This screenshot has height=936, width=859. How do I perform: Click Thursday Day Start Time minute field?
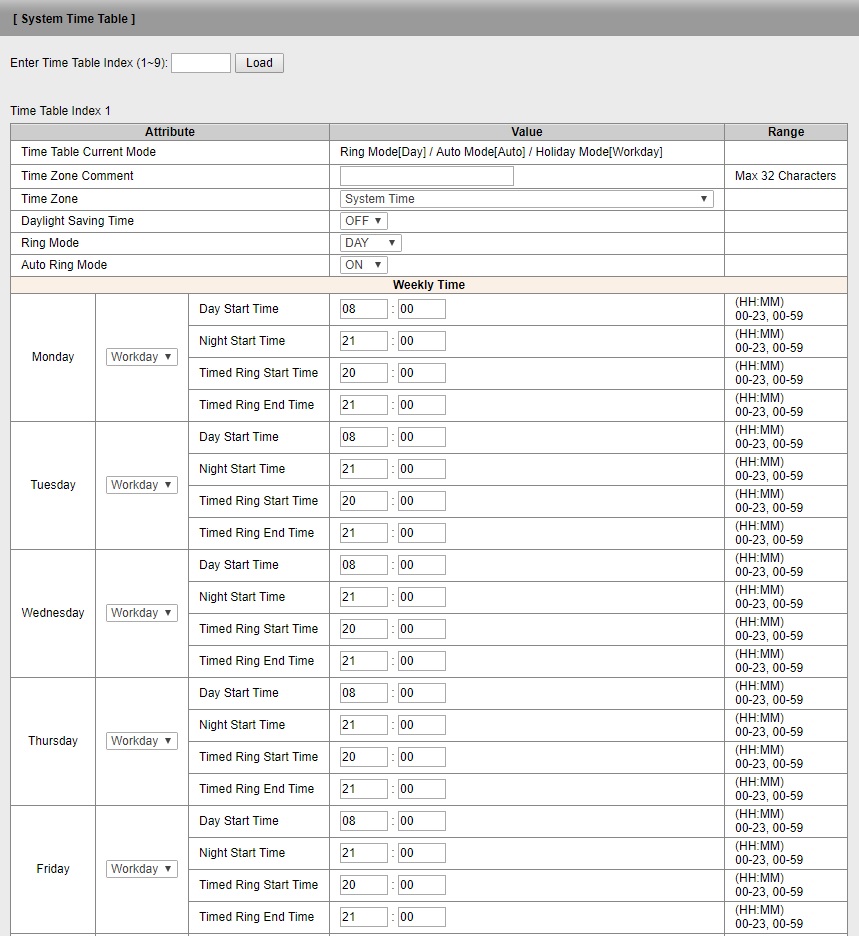[x=421, y=693]
